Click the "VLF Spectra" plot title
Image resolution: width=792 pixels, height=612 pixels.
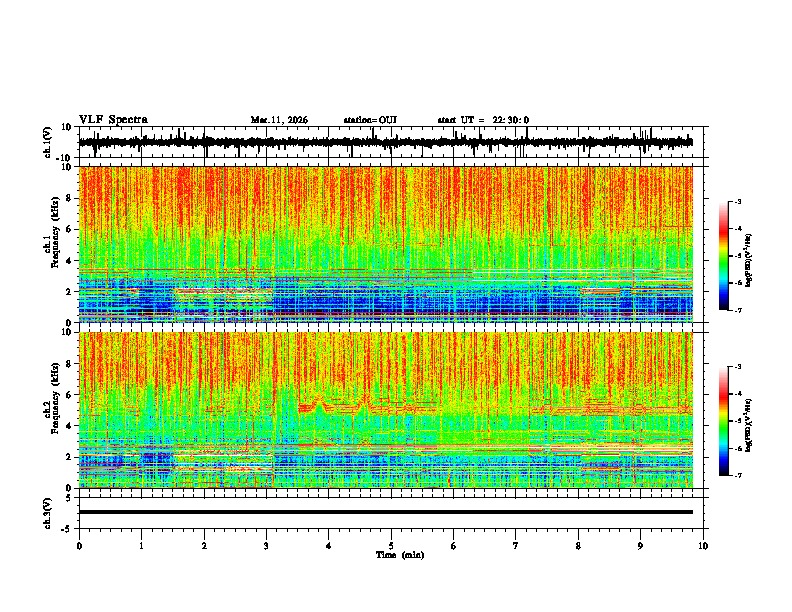coord(113,120)
